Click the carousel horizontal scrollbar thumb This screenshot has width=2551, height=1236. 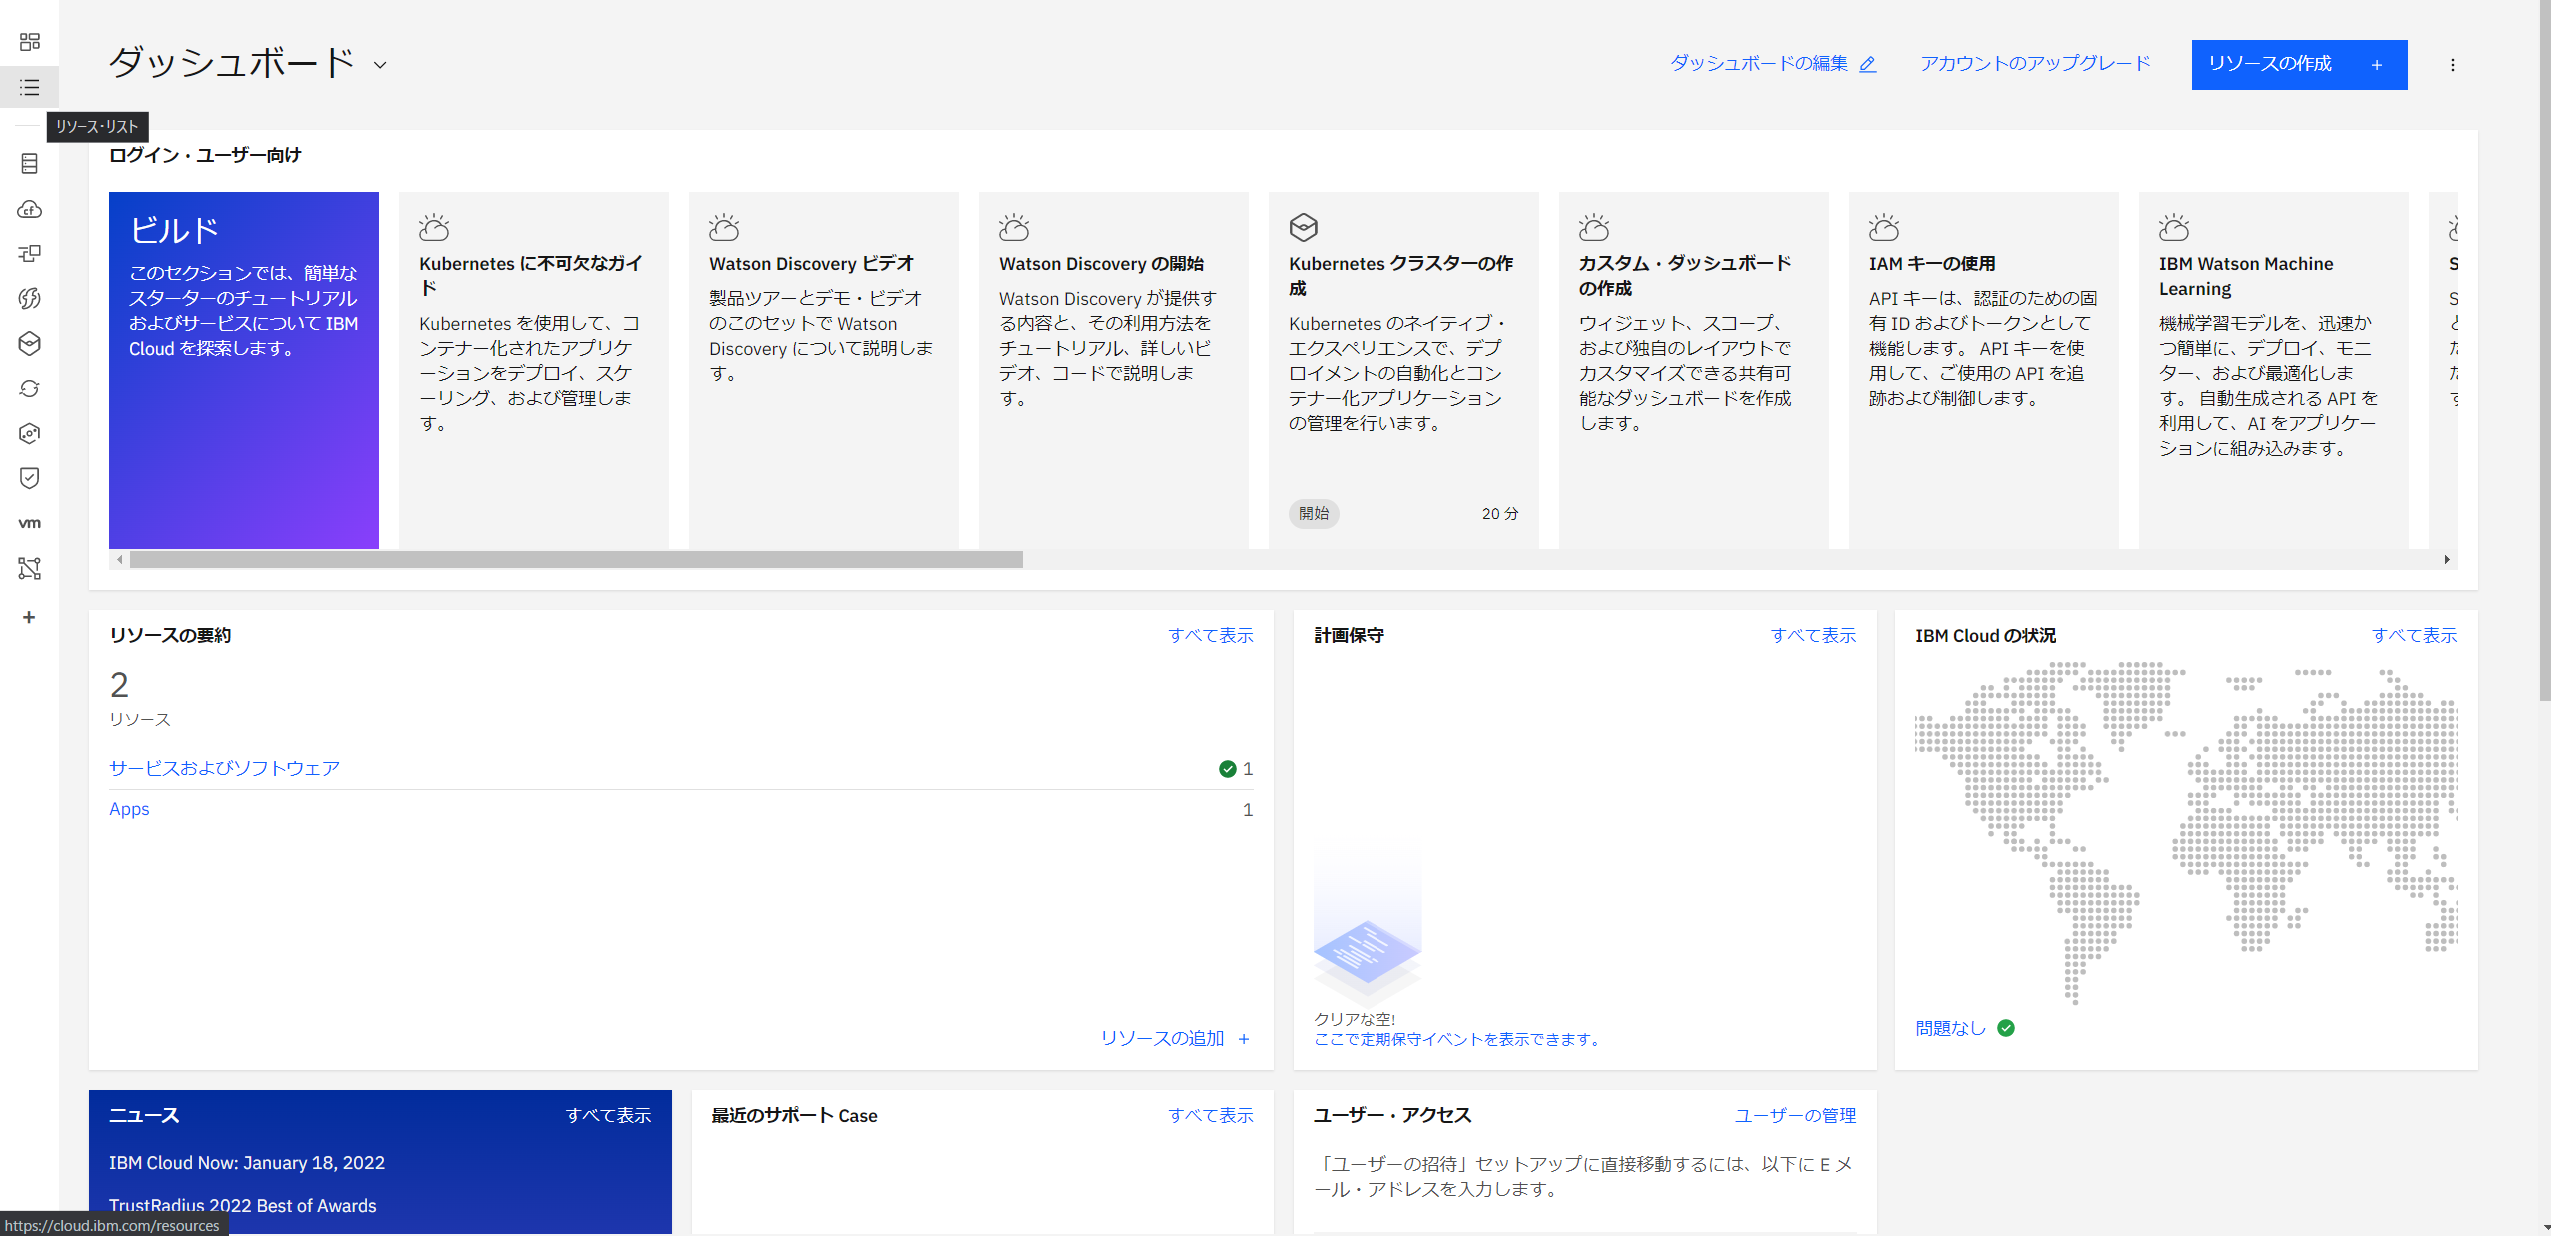point(575,559)
